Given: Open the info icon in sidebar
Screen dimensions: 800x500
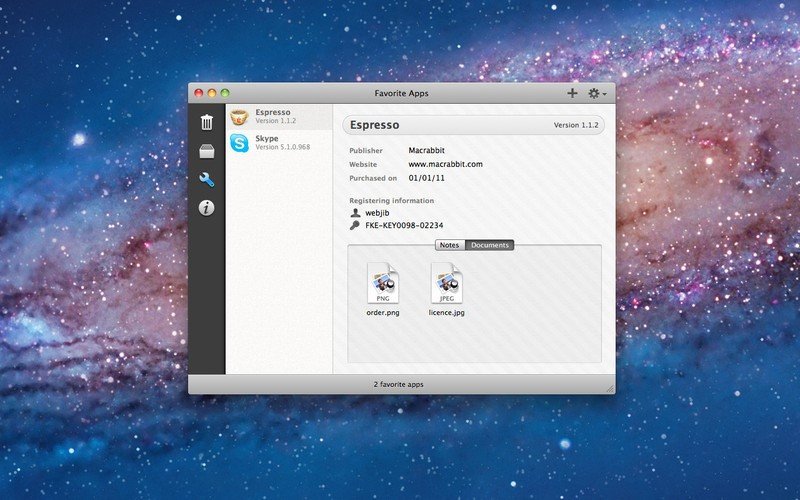Looking at the screenshot, I should click(x=207, y=208).
